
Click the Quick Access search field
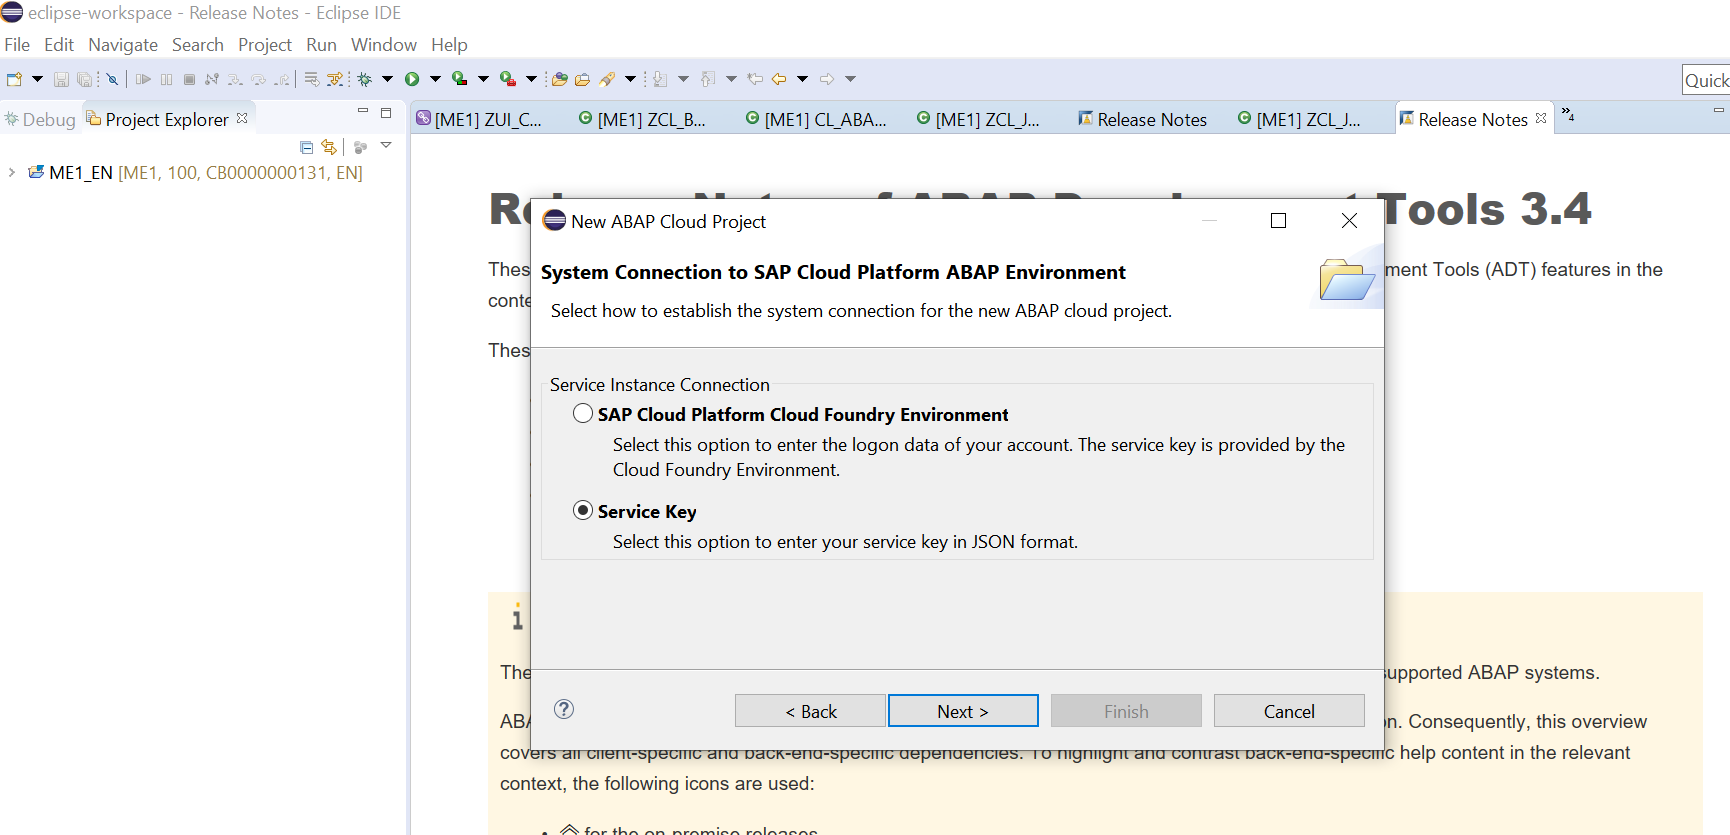click(1707, 80)
